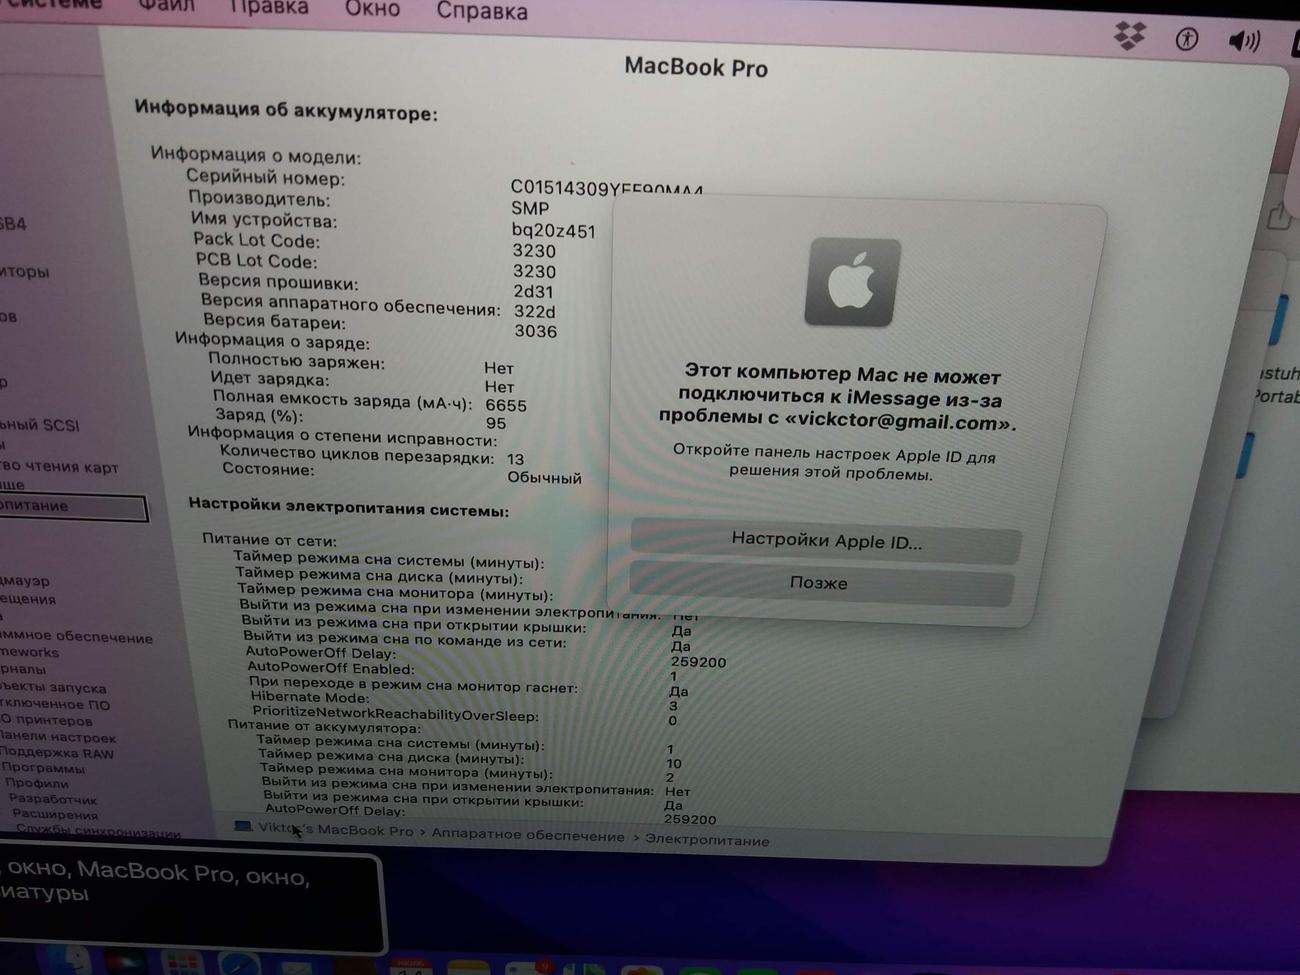Select the Программы sidebar item
The height and width of the screenshot is (975, 1300).
coord(43,768)
